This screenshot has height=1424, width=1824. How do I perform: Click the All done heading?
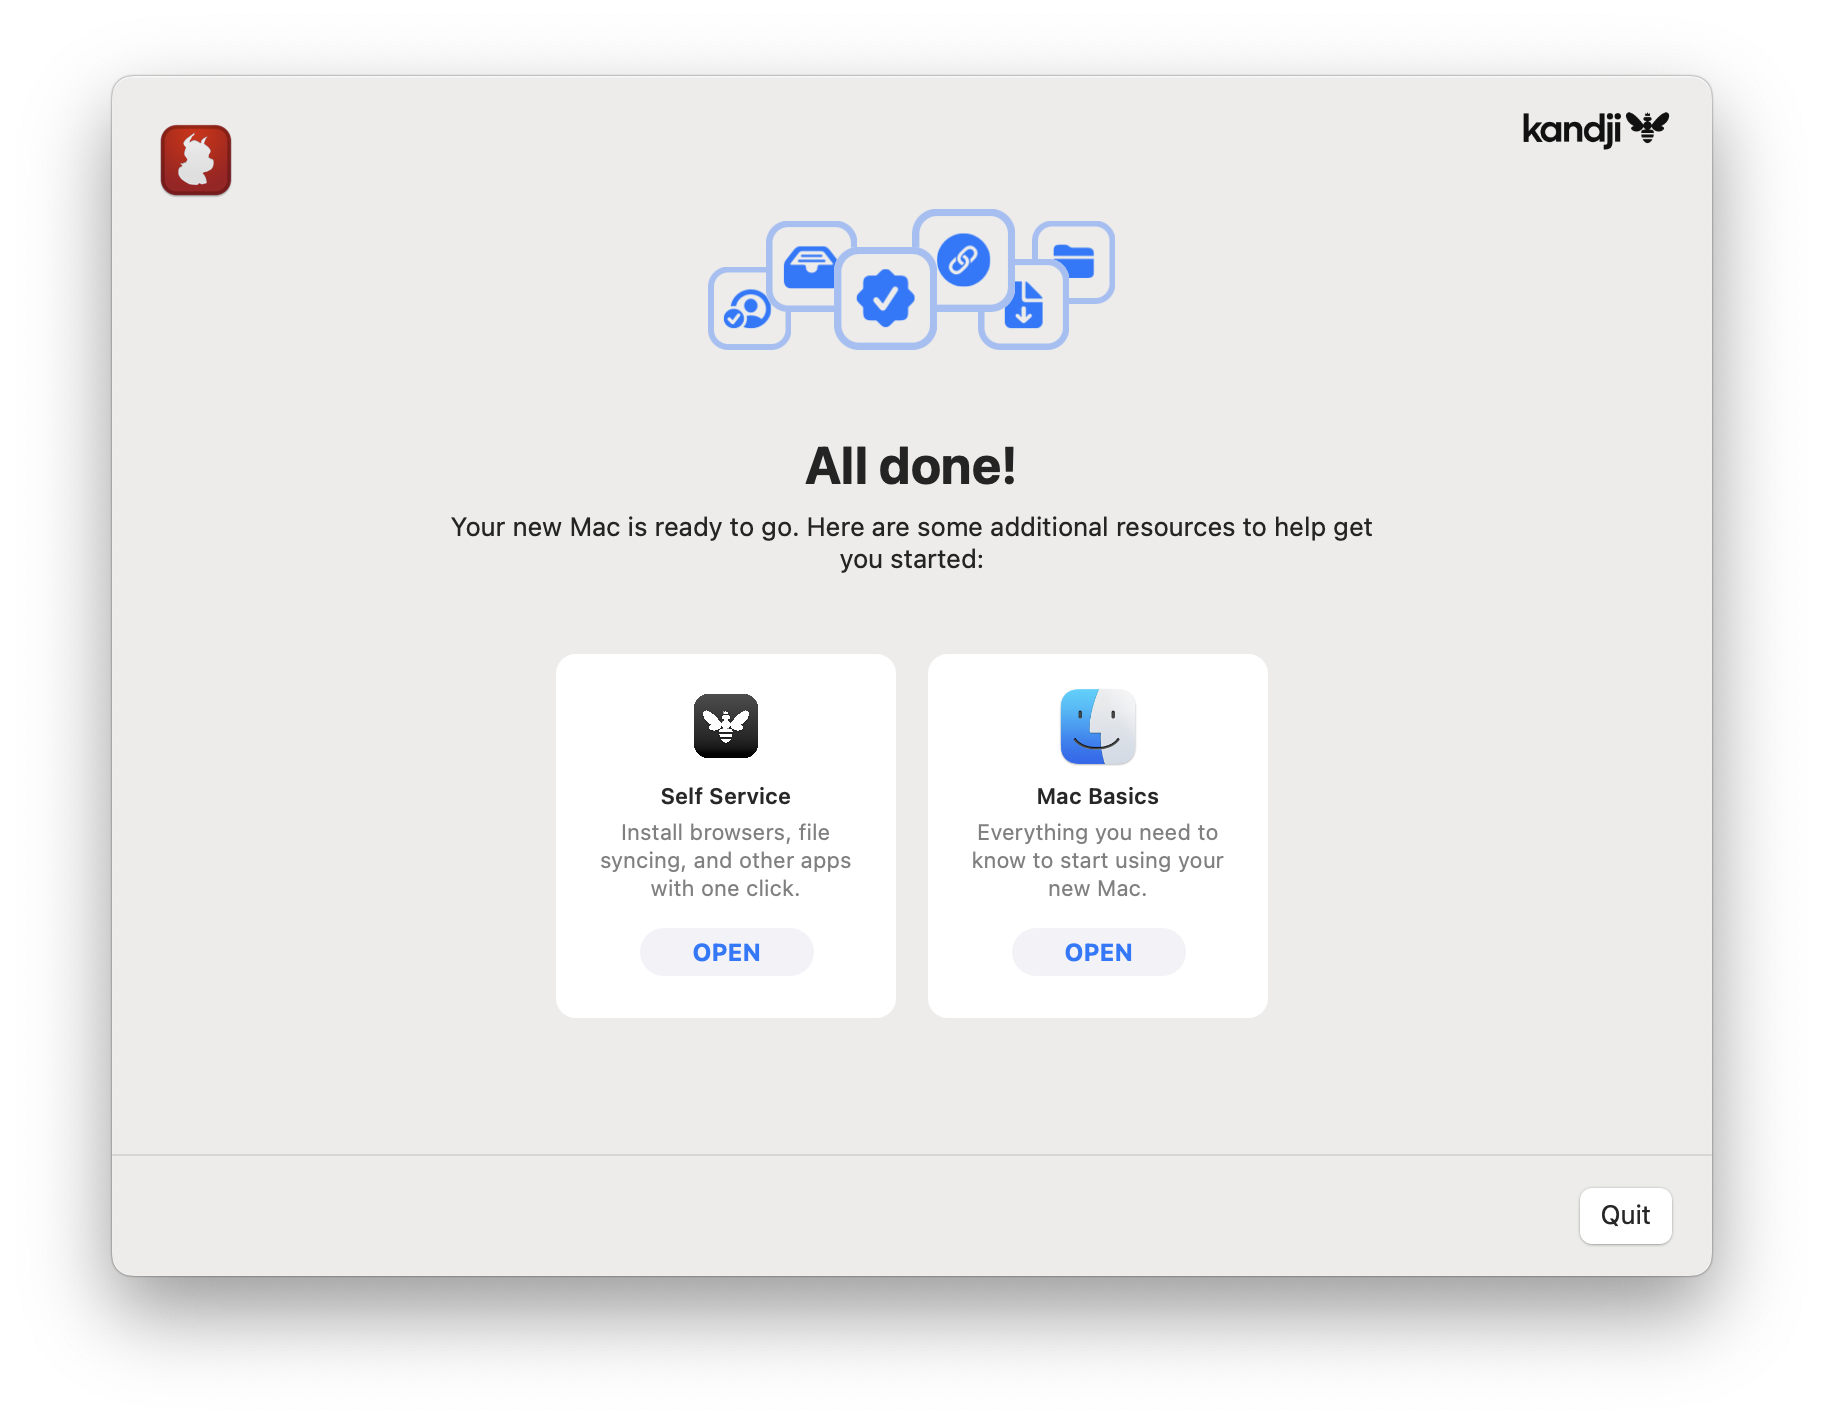click(911, 465)
